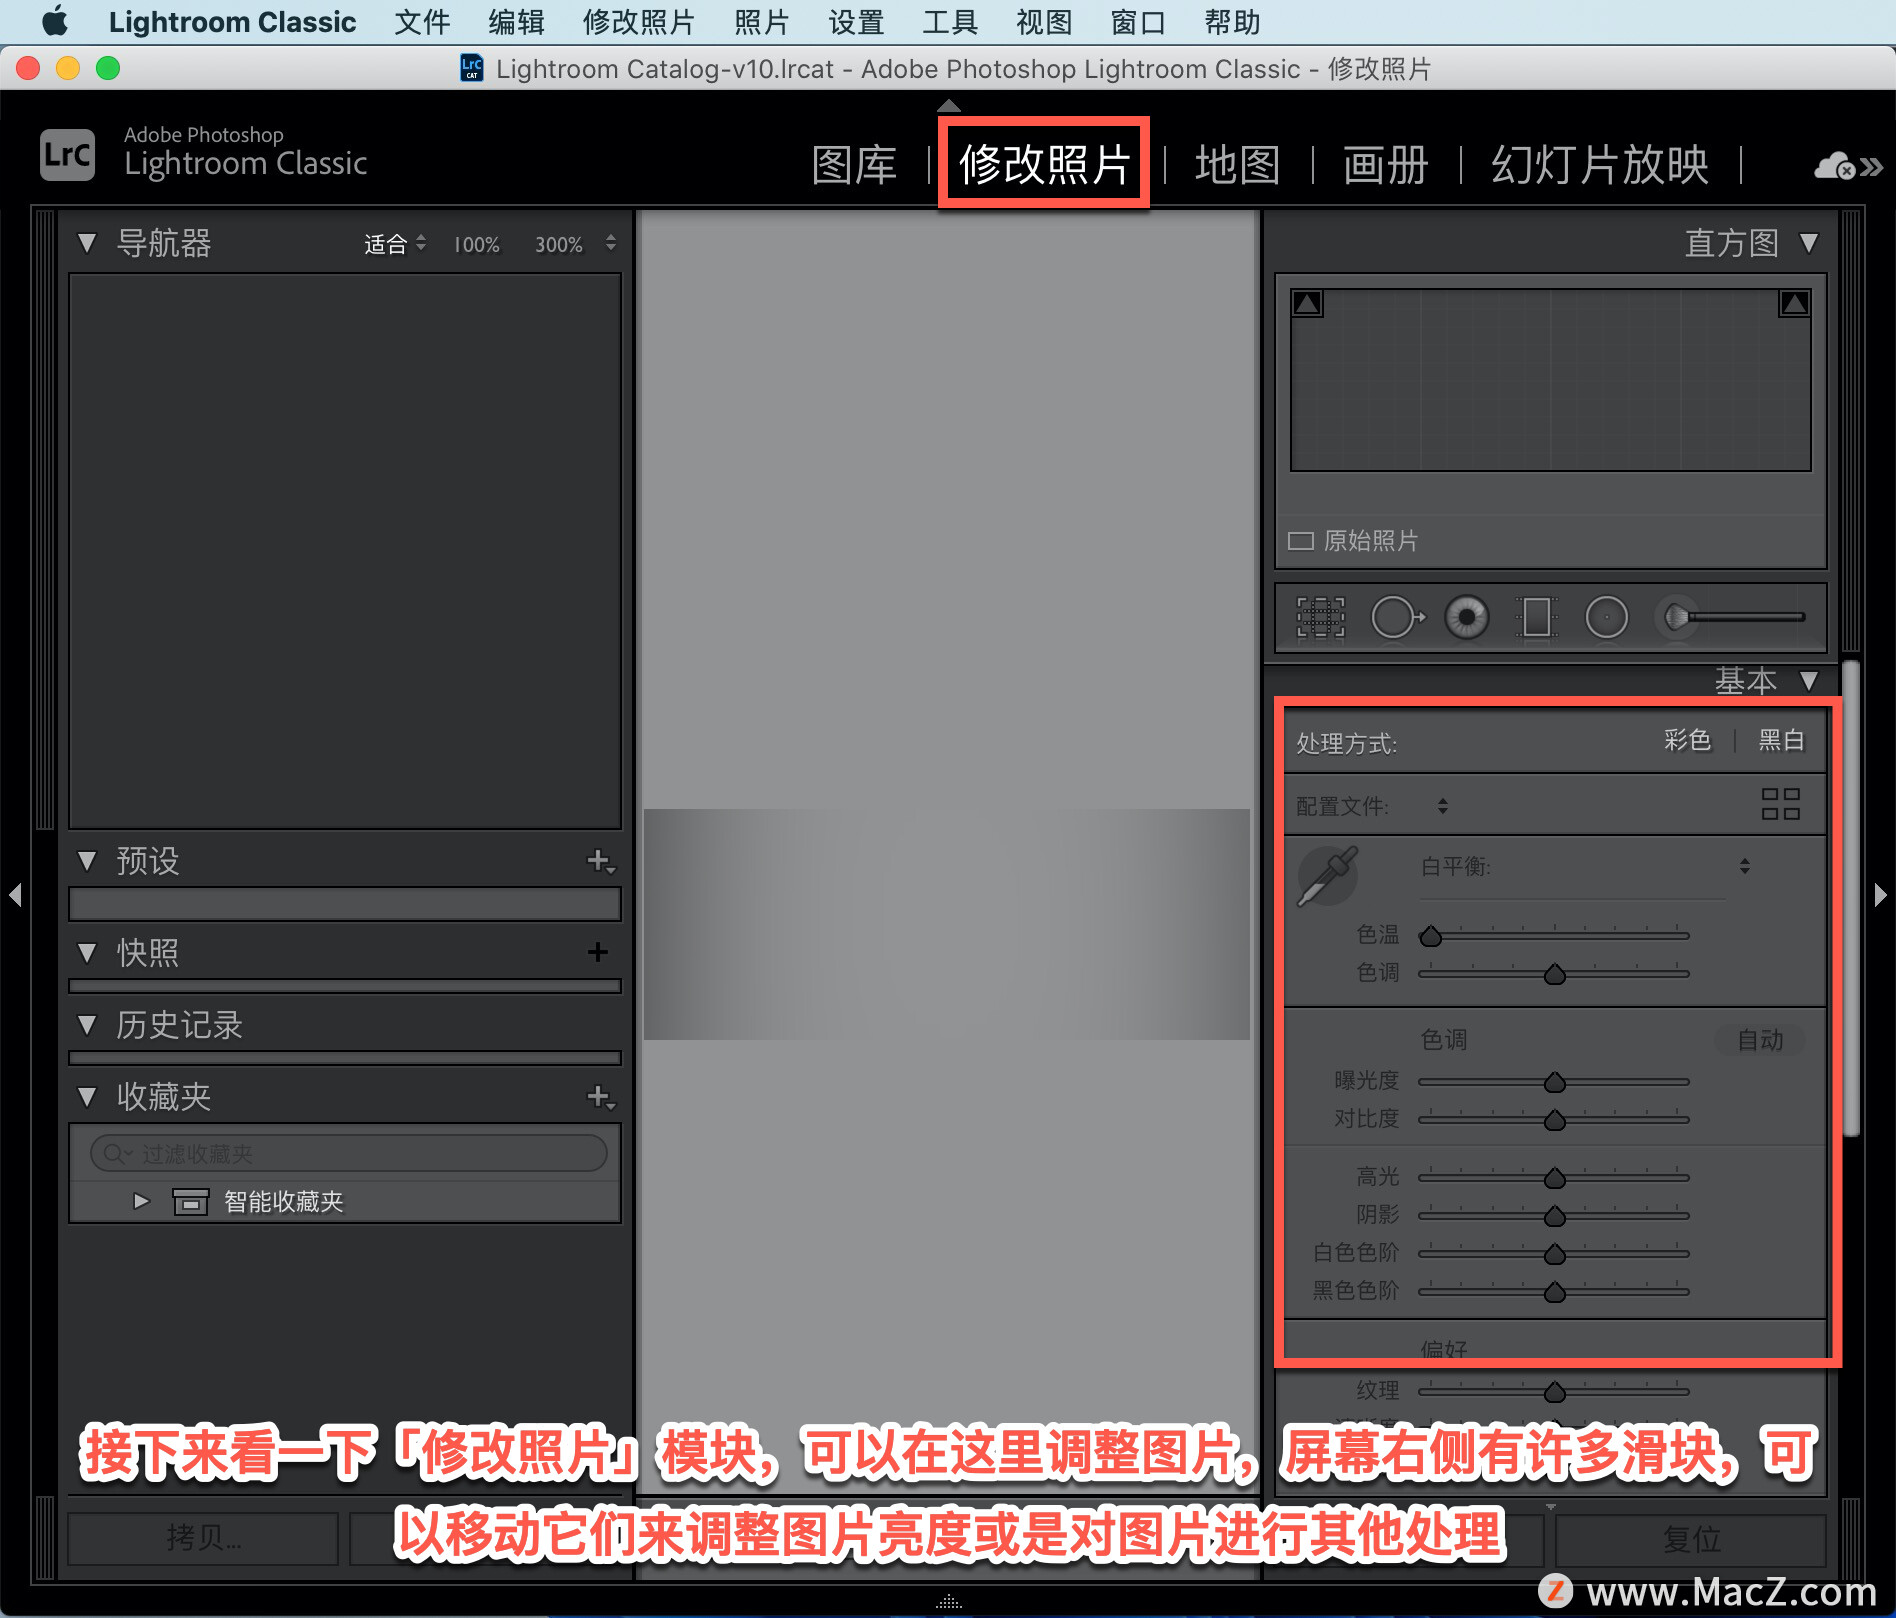This screenshot has width=1896, height=1618.
Task: Toggle highlight clipping indicator in histogram
Action: 1794,303
